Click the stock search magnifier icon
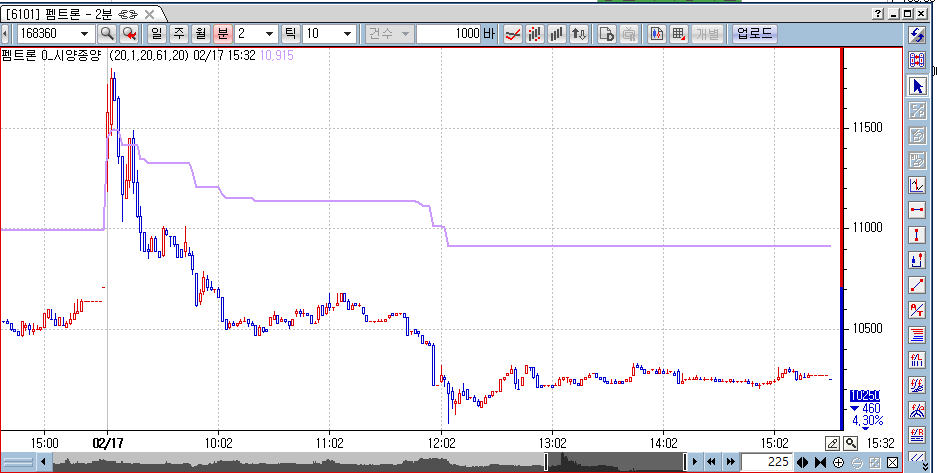This screenshot has height=473, width=937. pos(107,33)
